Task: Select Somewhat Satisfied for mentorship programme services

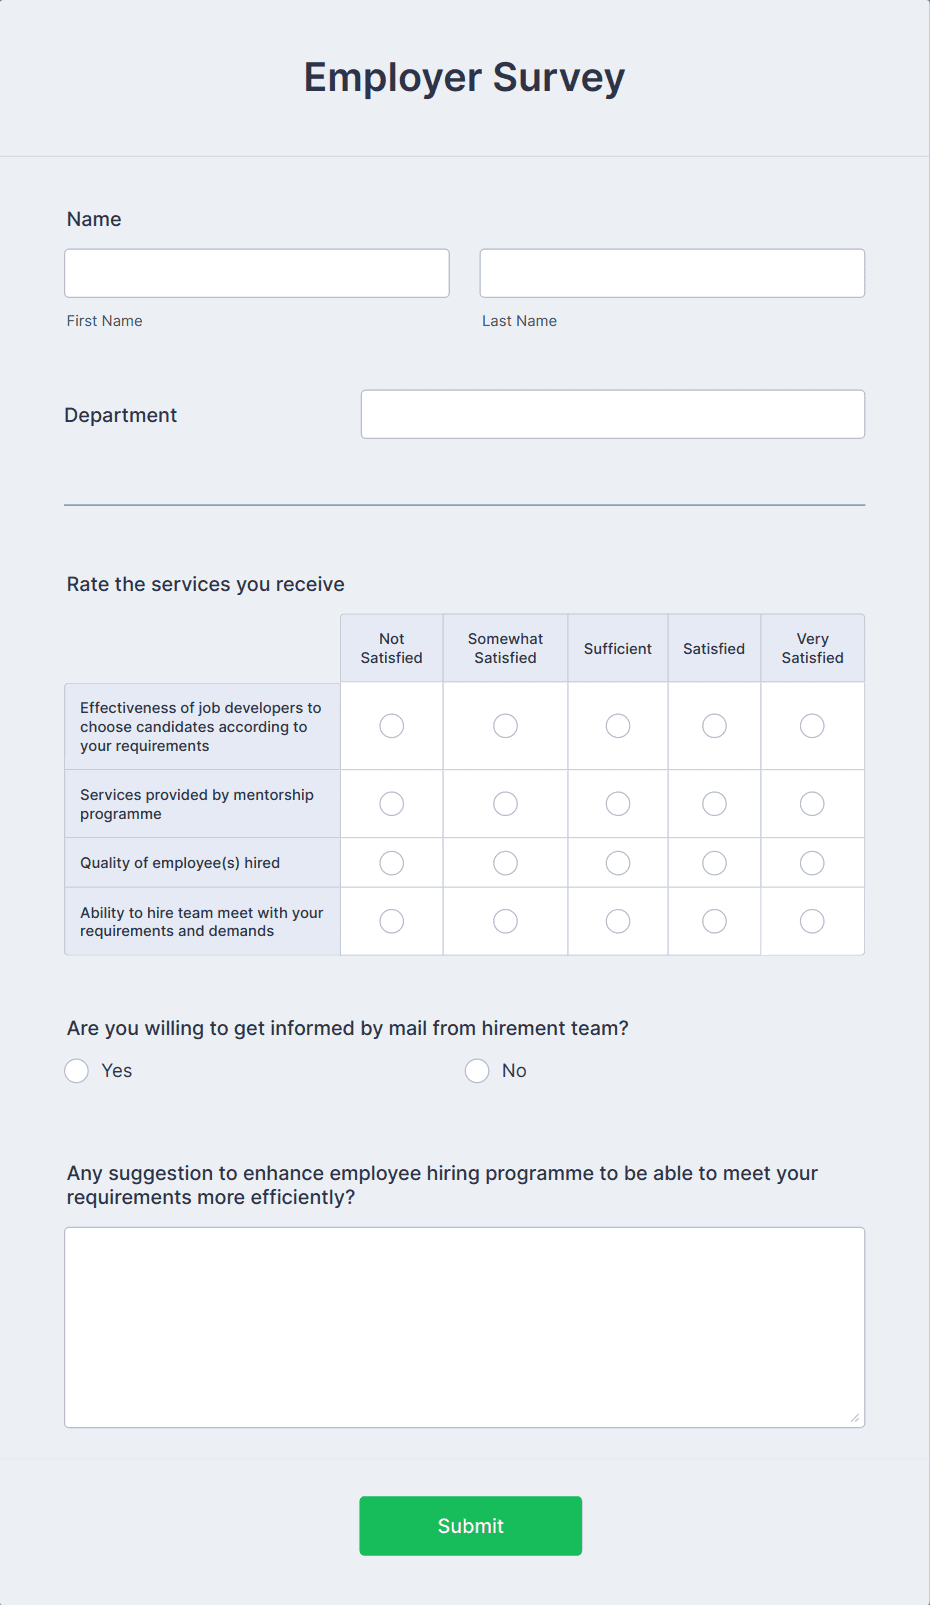Action: pyautogui.click(x=505, y=803)
